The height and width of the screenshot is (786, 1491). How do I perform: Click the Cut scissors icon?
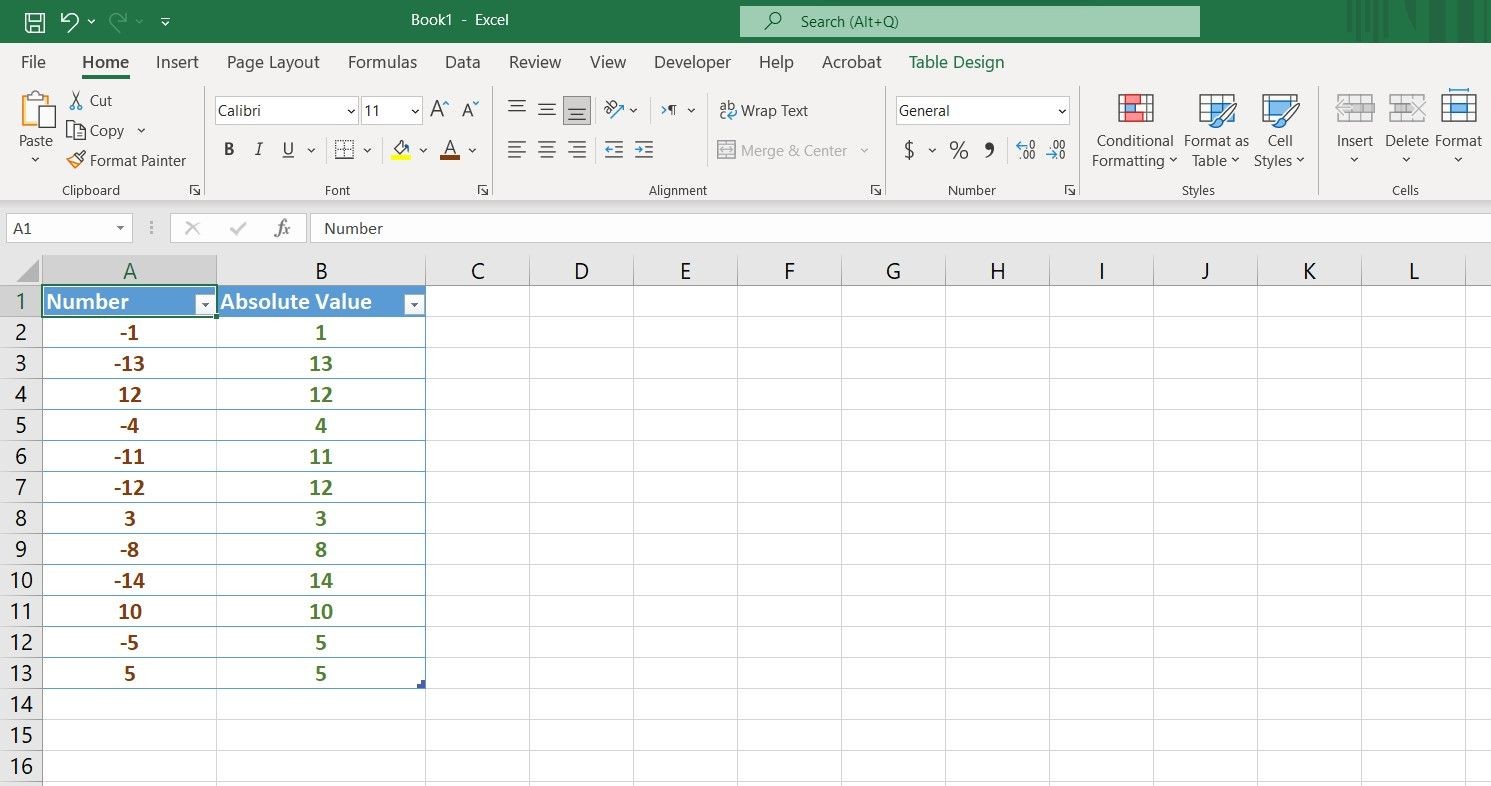pyautogui.click(x=76, y=100)
